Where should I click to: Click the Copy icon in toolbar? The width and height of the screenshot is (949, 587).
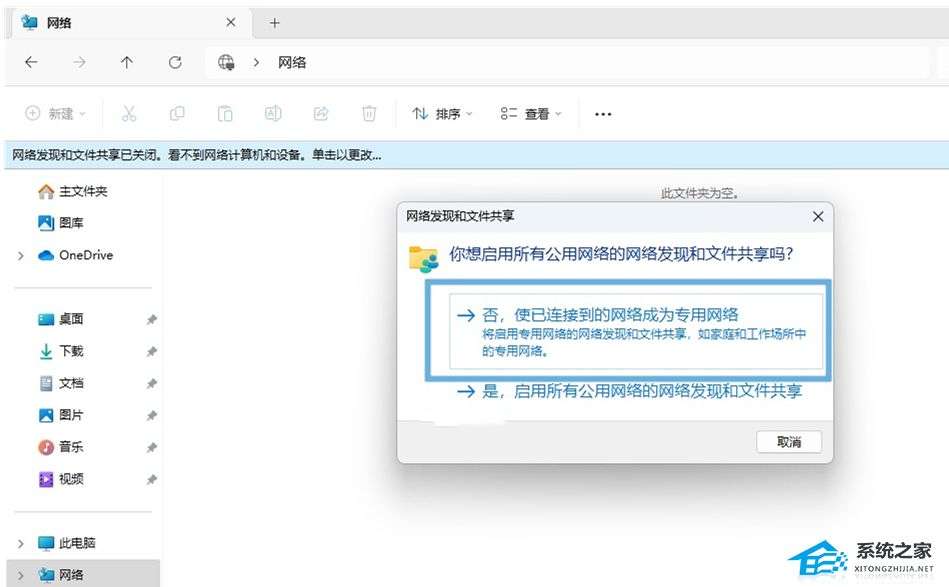point(177,114)
